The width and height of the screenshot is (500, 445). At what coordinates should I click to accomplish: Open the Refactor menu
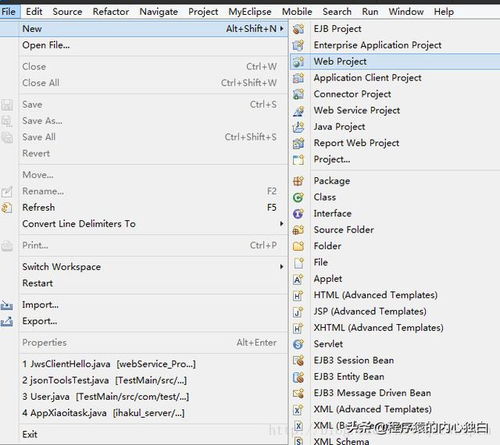pos(111,12)
